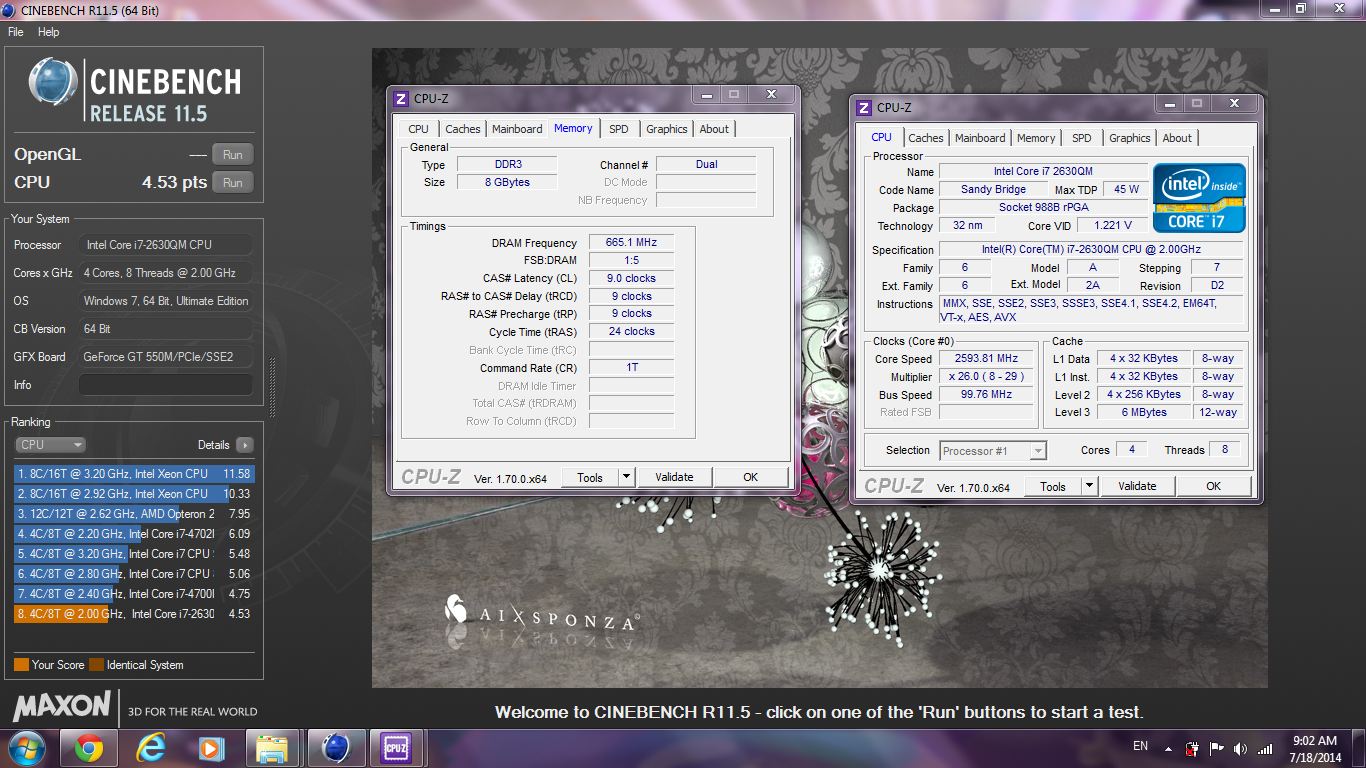
Task: Click the Intel Core i7 logo badge
Action: [1199, 198]
